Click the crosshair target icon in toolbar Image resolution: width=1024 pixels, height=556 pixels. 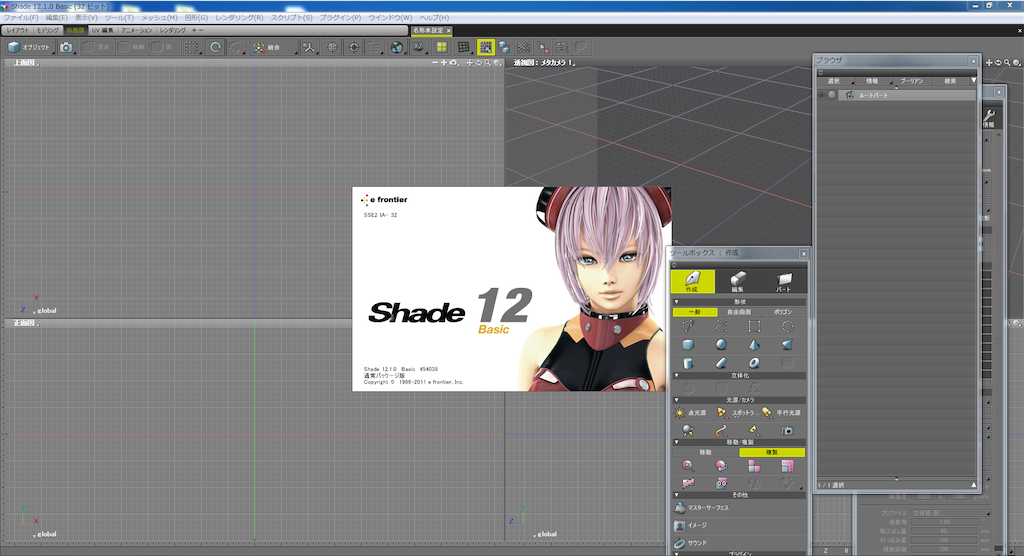(x=354, y=47)
